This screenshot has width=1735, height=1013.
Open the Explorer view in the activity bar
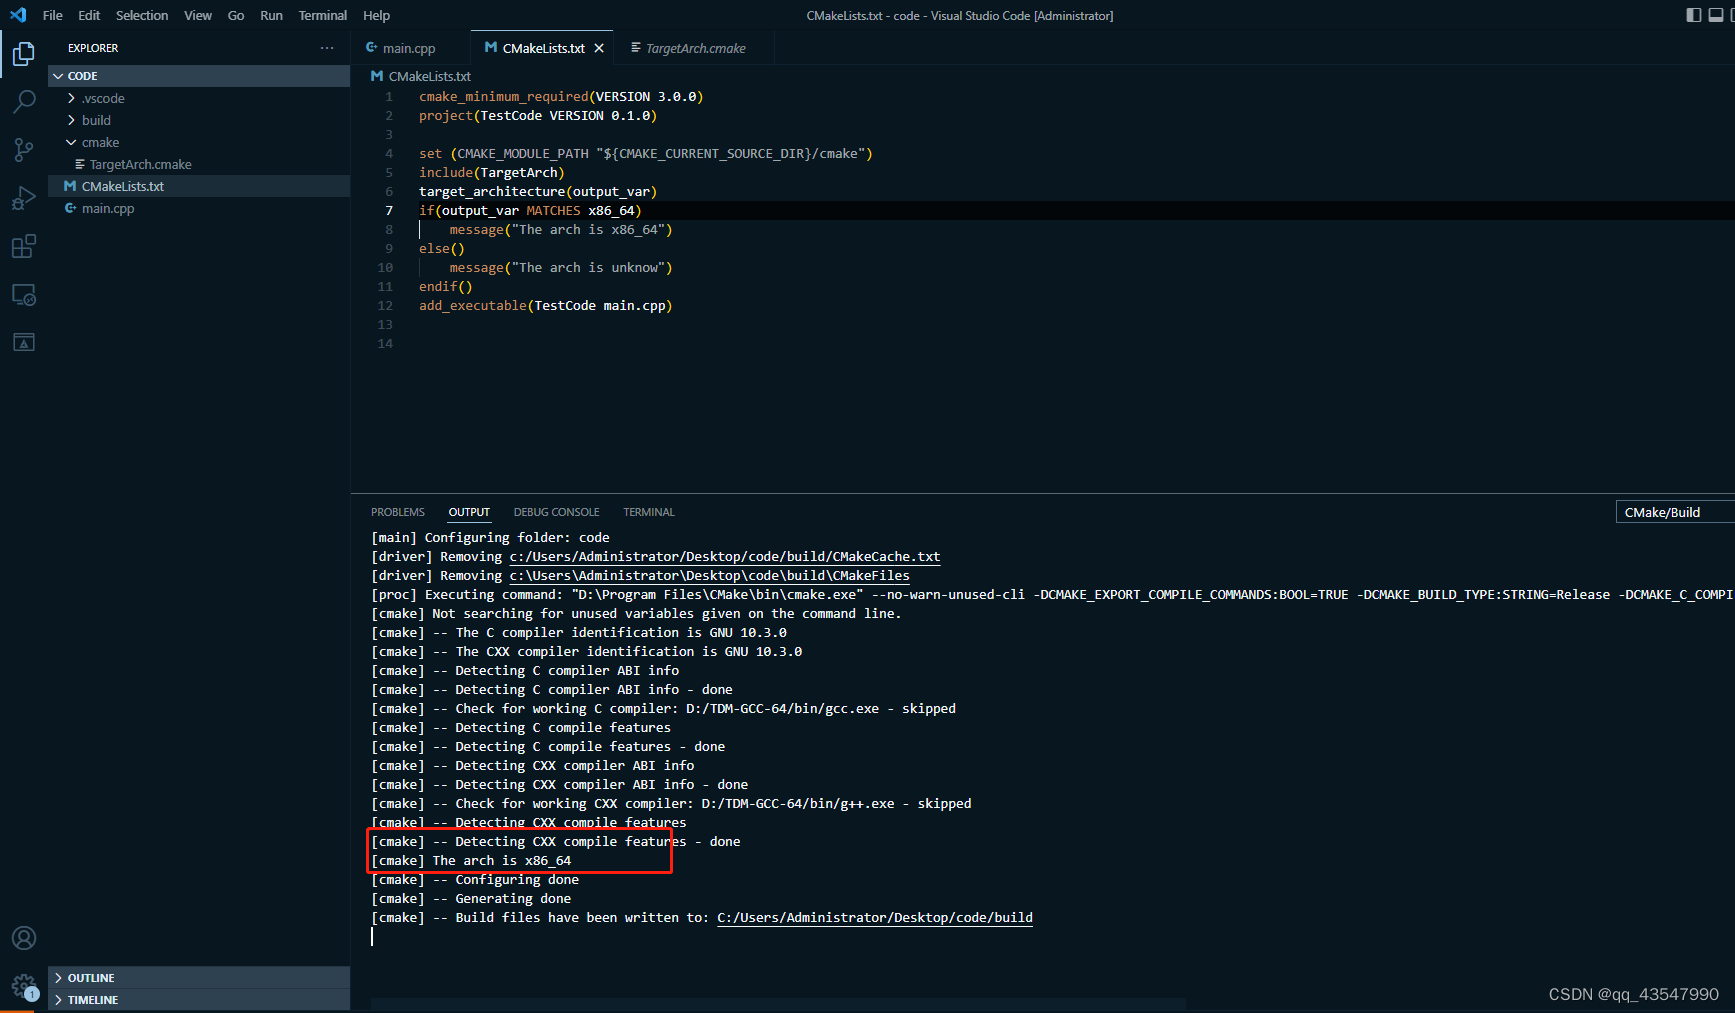[23, 55]
